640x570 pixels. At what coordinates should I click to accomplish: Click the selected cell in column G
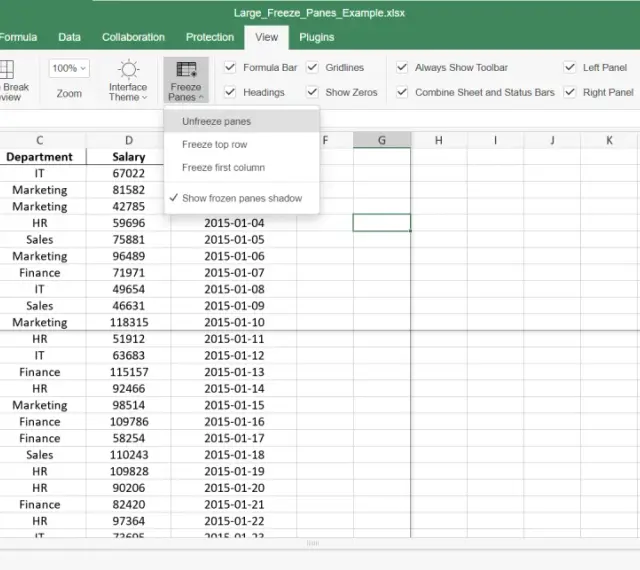coord(382,223)
